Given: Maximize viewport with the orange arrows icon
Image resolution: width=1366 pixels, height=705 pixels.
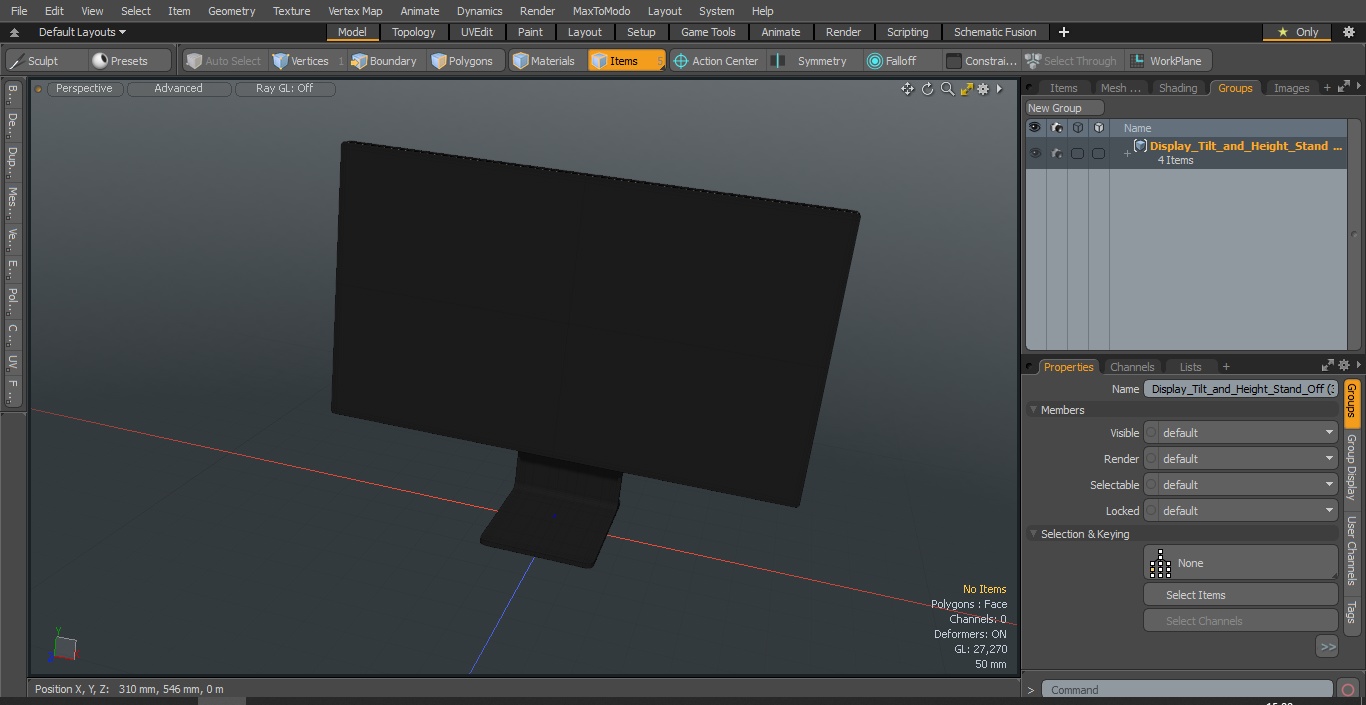Looking at the screenshot, I should pyautogui.click(x=966, y=89).
